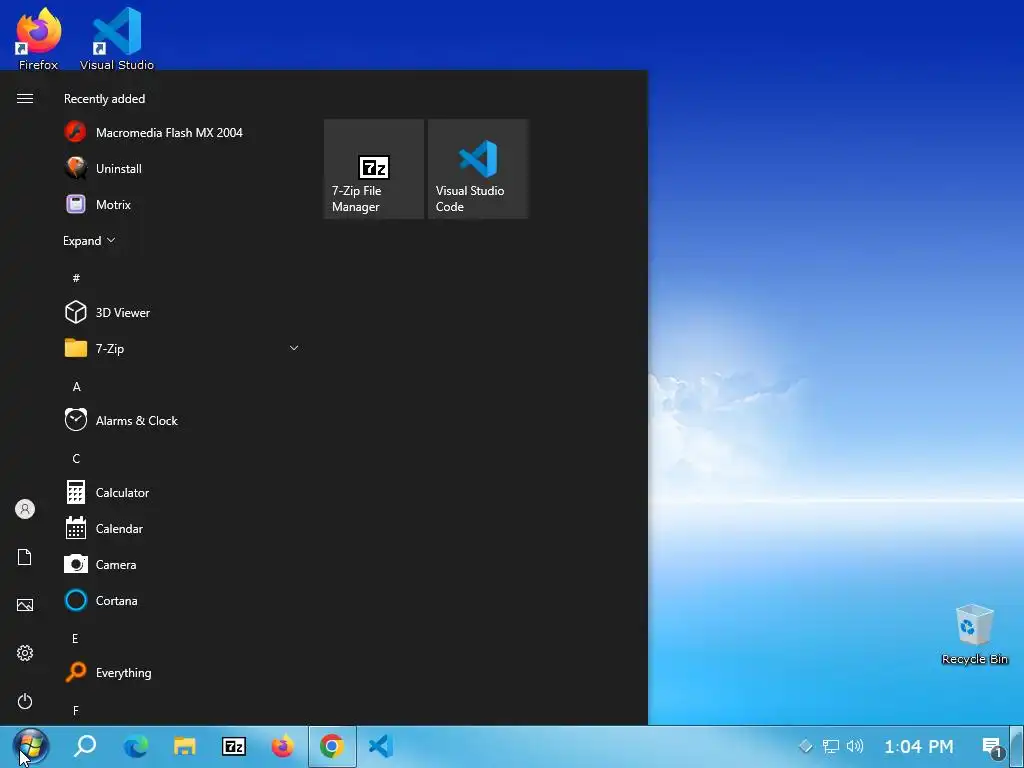Toggle the hamburger menu in Start

25,99
